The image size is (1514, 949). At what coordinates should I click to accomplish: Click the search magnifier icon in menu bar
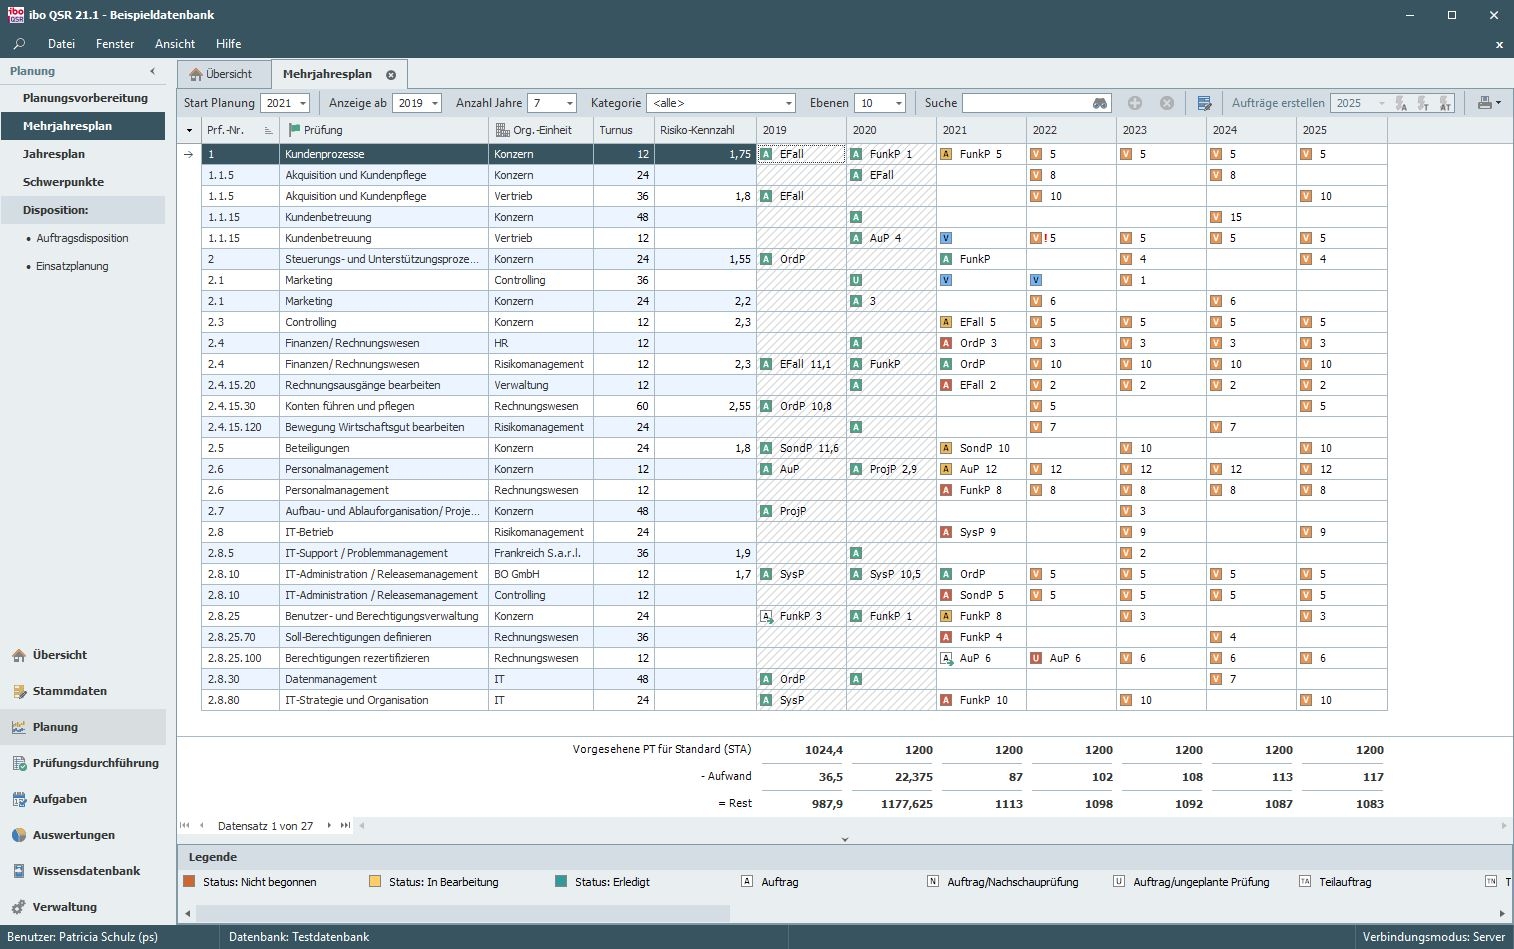coord(19,44)
